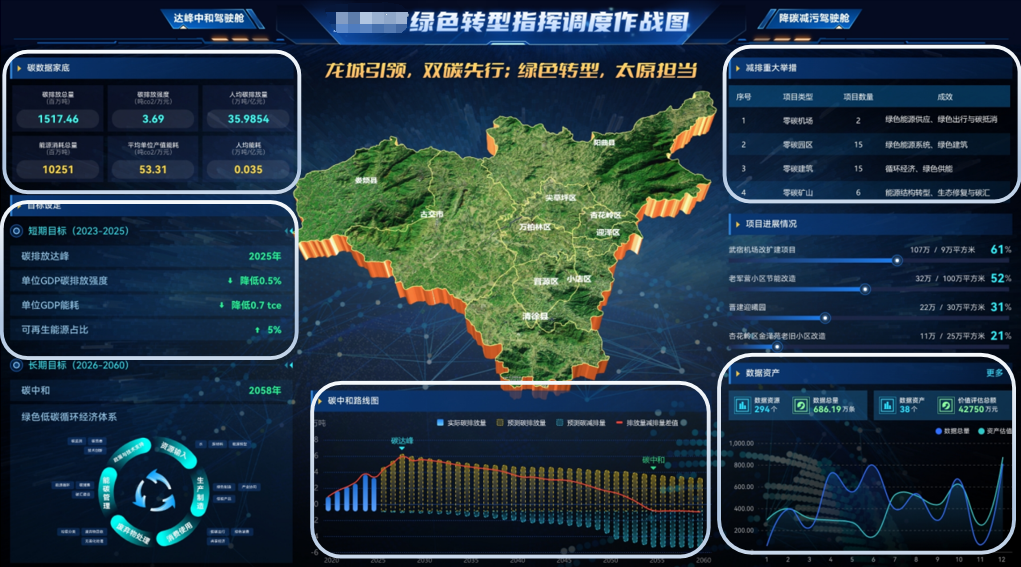1021x567 pixels.
Task: Click the circular icon beside 长期目标
Action: coord(16,366)
